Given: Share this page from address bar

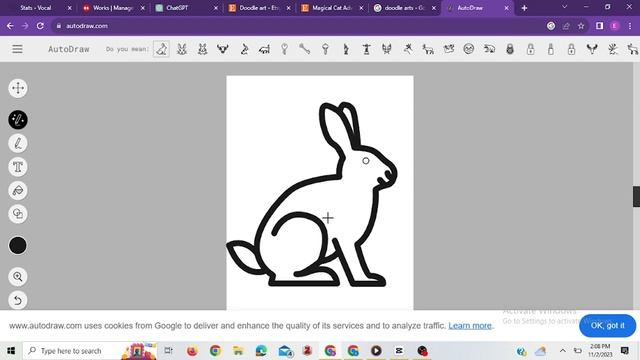Looking at the screenshot, I should pos(566,26).
